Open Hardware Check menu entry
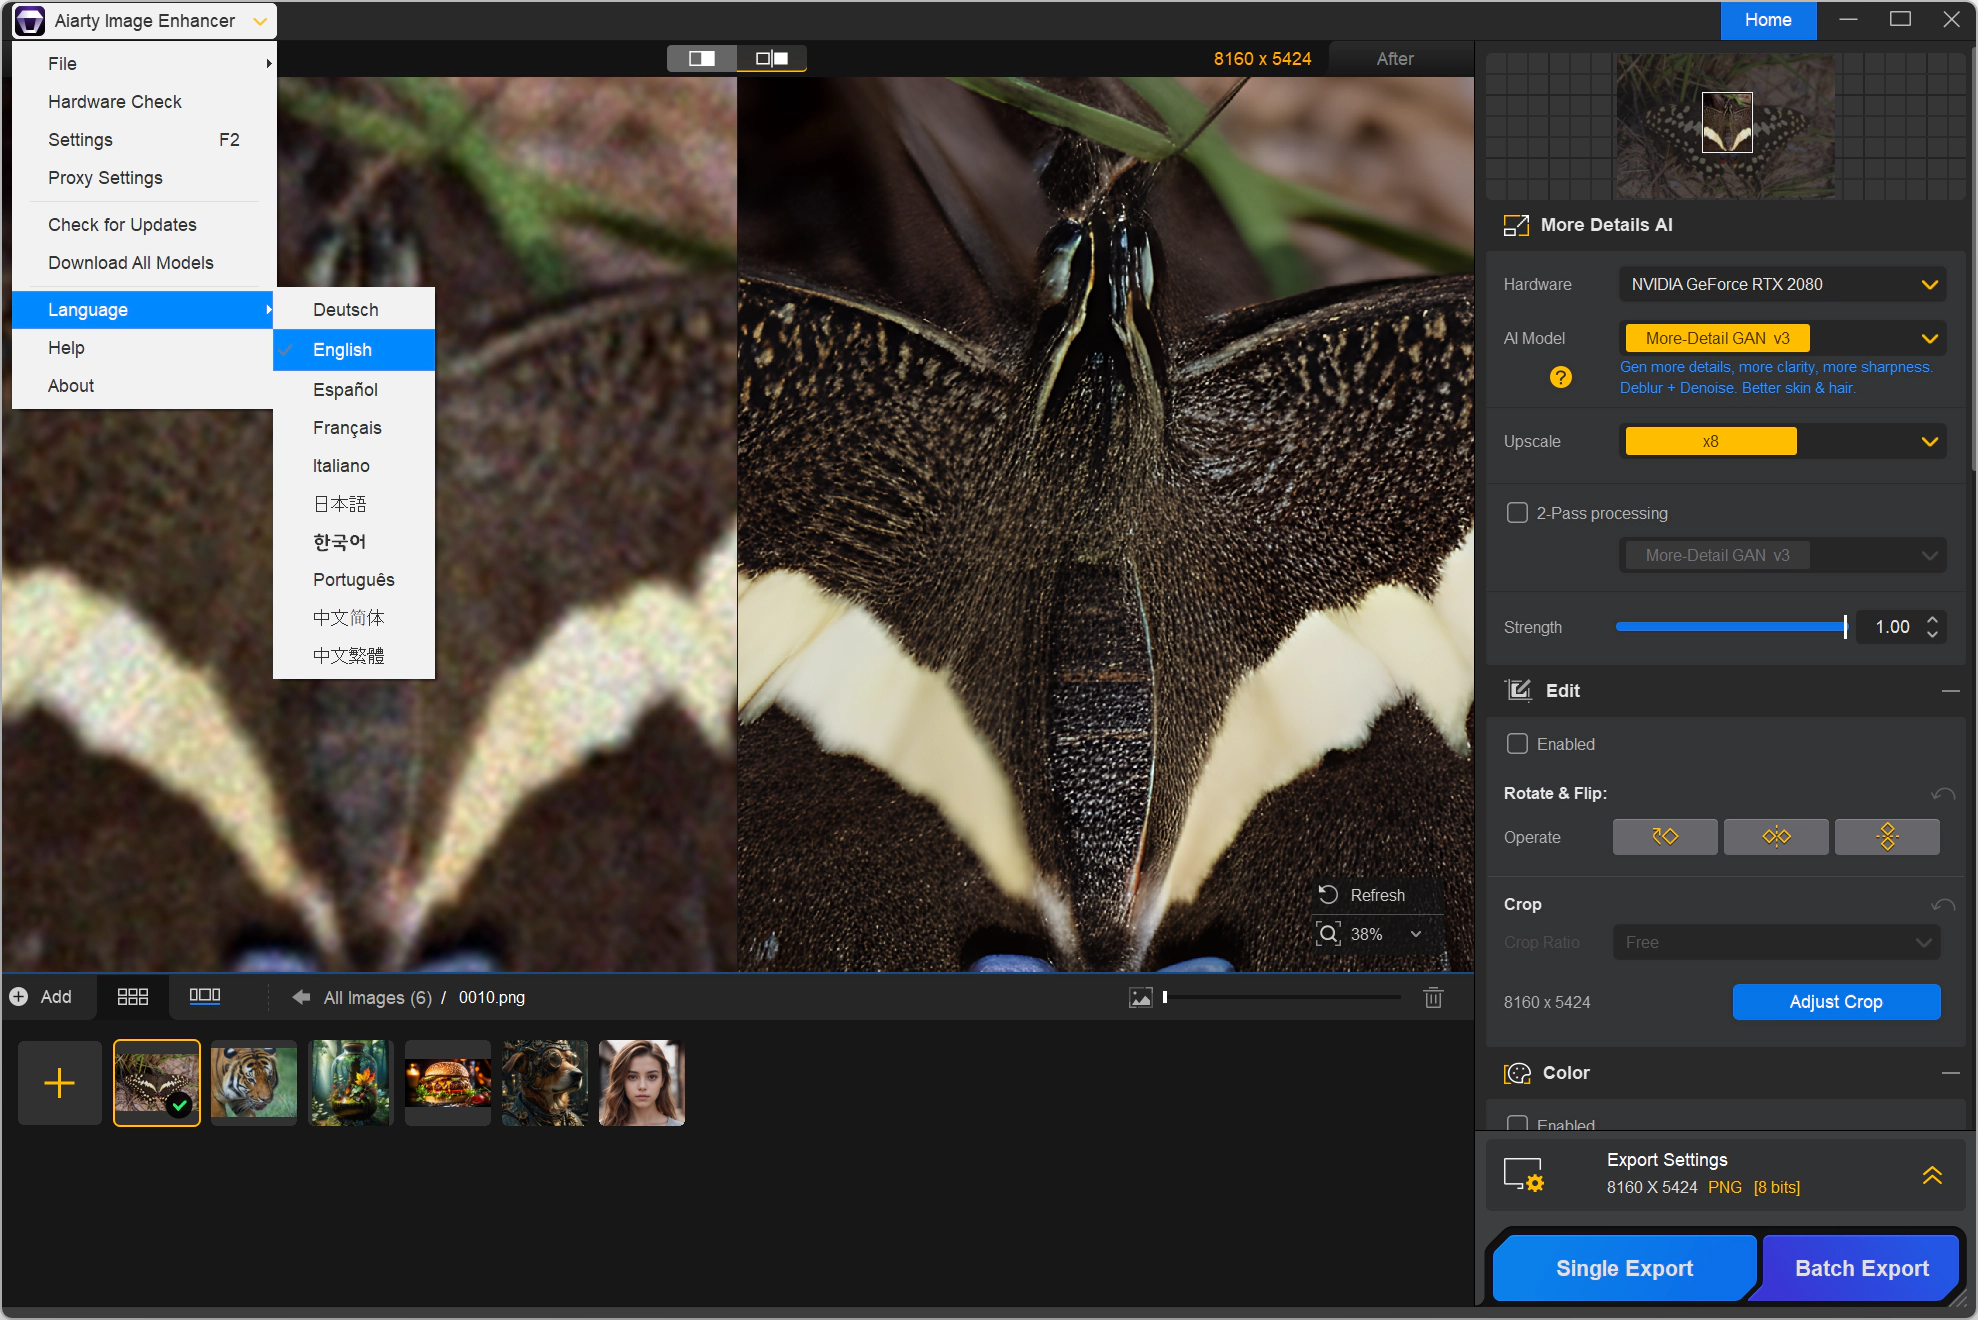Image resolution: width=1978 pixels, height=1320 pixels. coord(115,102)
